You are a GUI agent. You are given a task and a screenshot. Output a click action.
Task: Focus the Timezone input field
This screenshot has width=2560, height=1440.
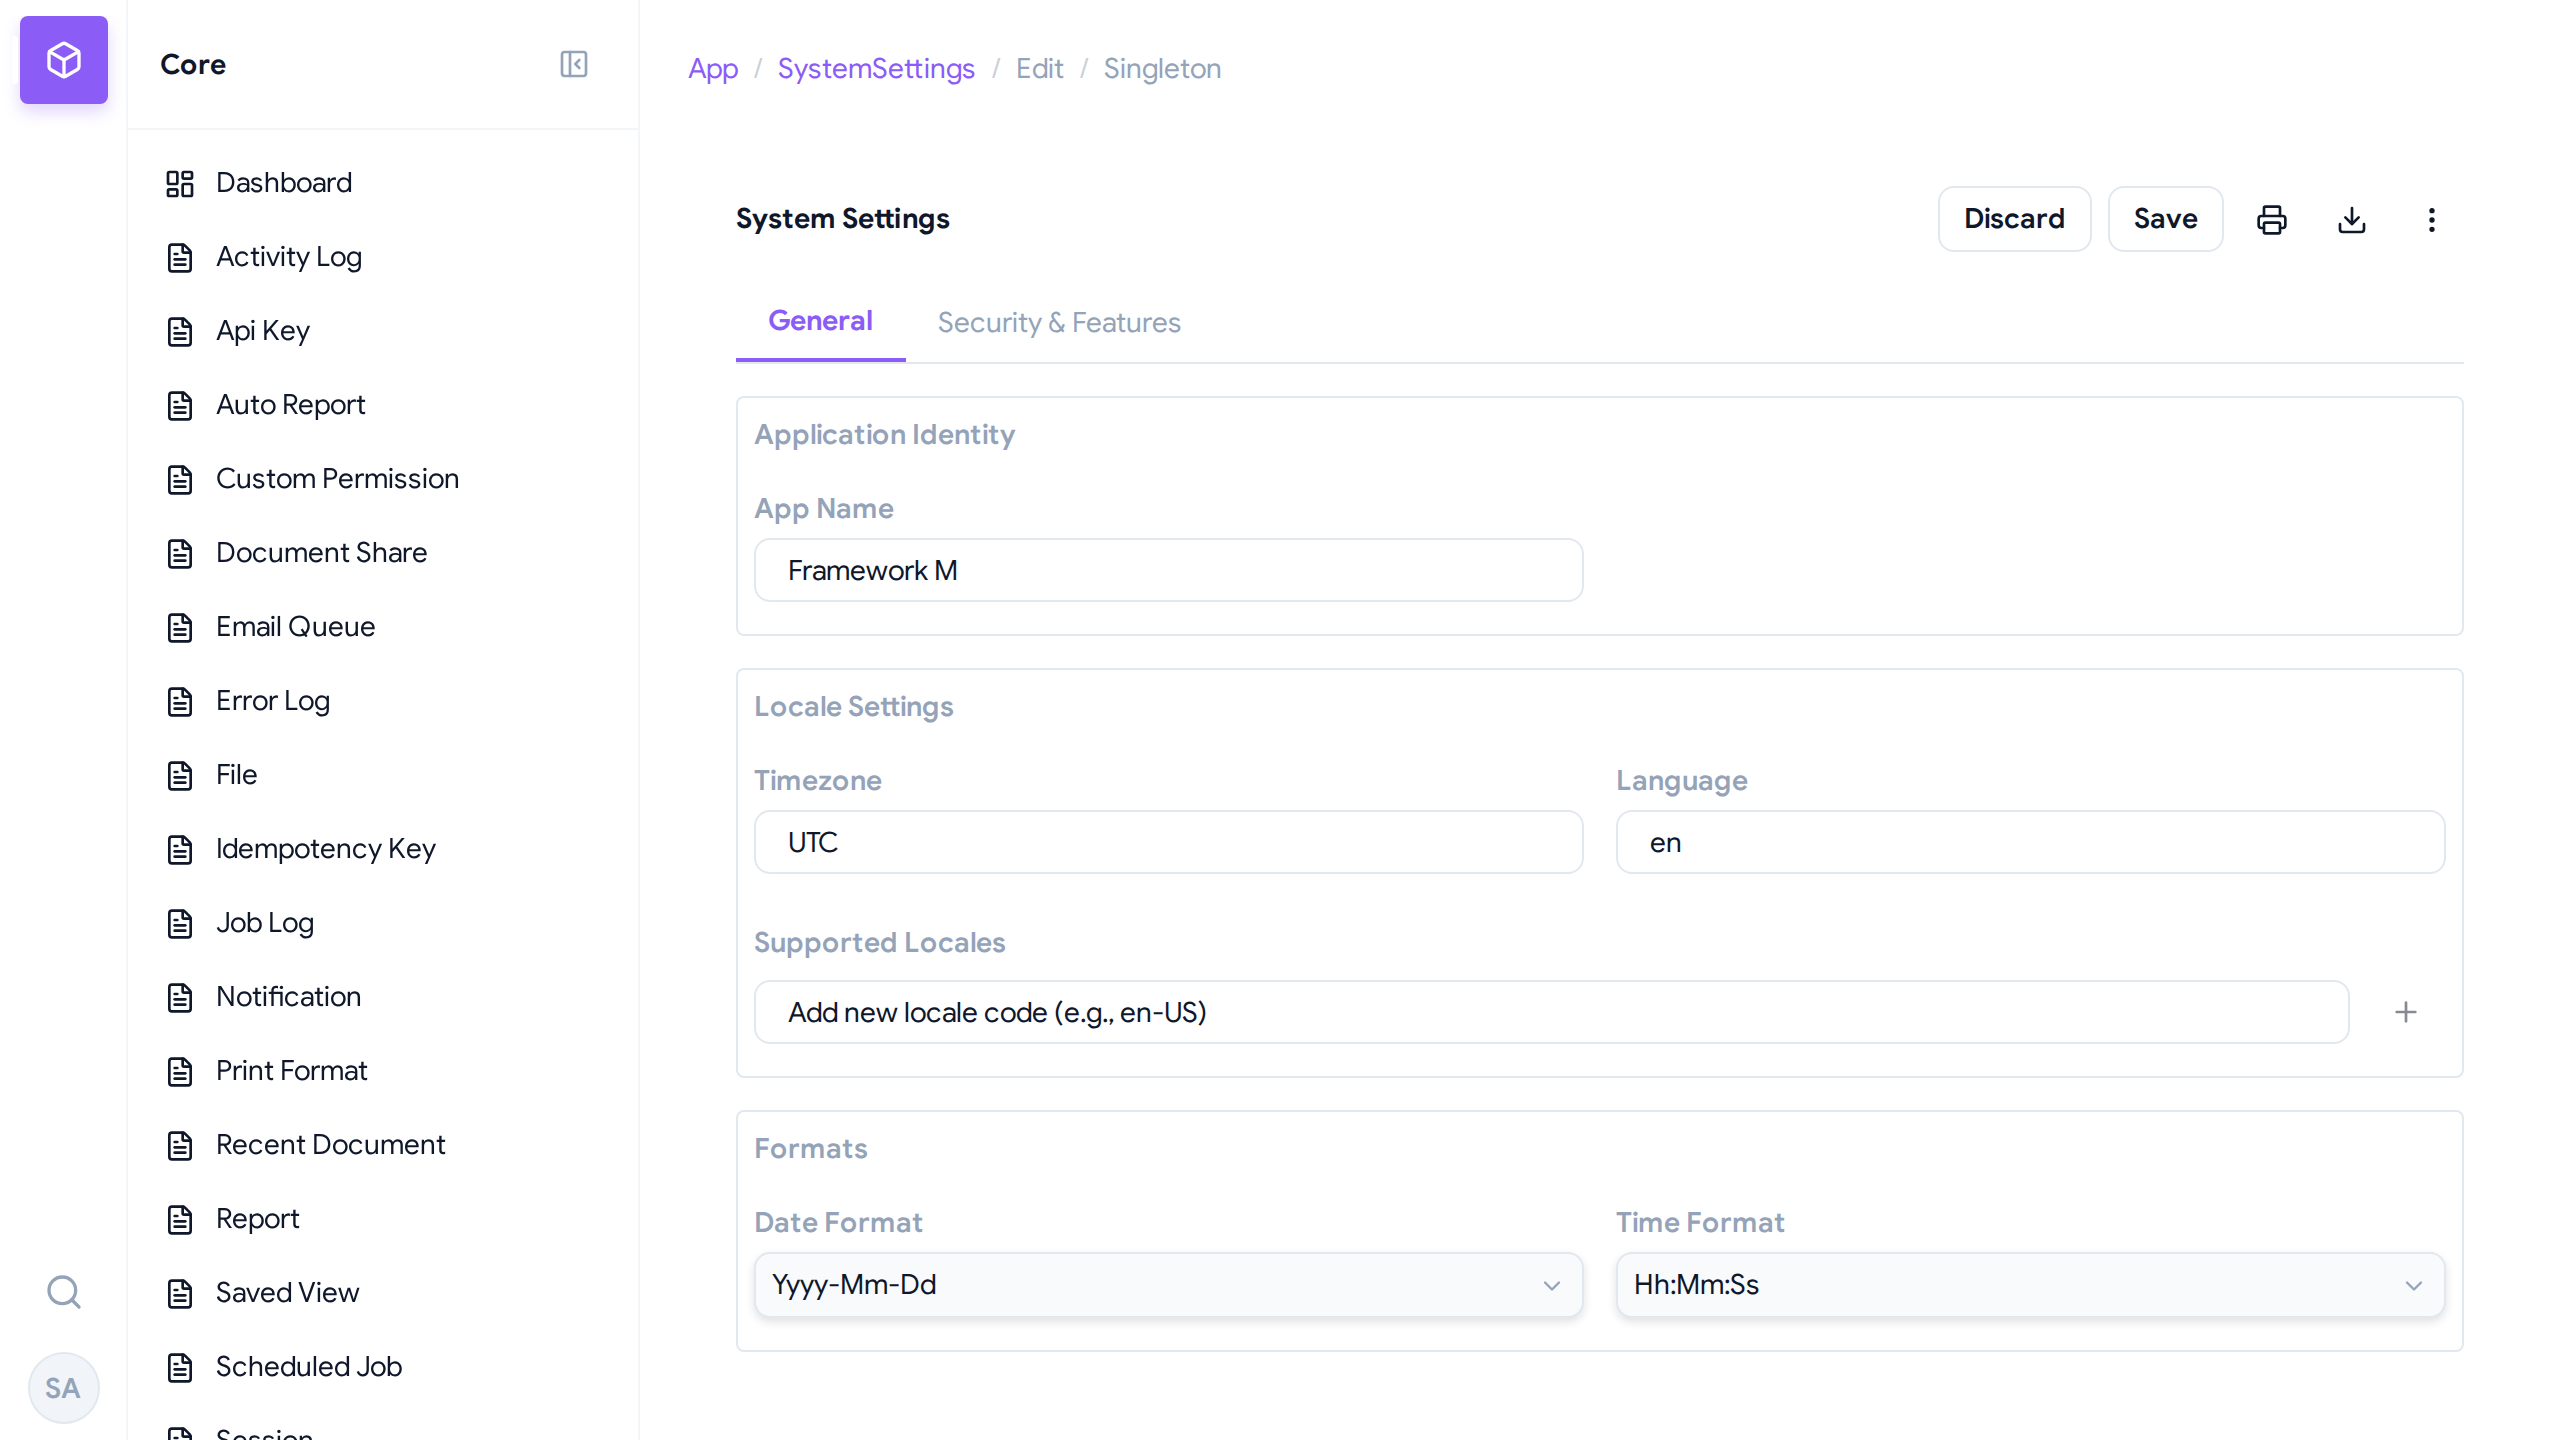pos(1168,842)
